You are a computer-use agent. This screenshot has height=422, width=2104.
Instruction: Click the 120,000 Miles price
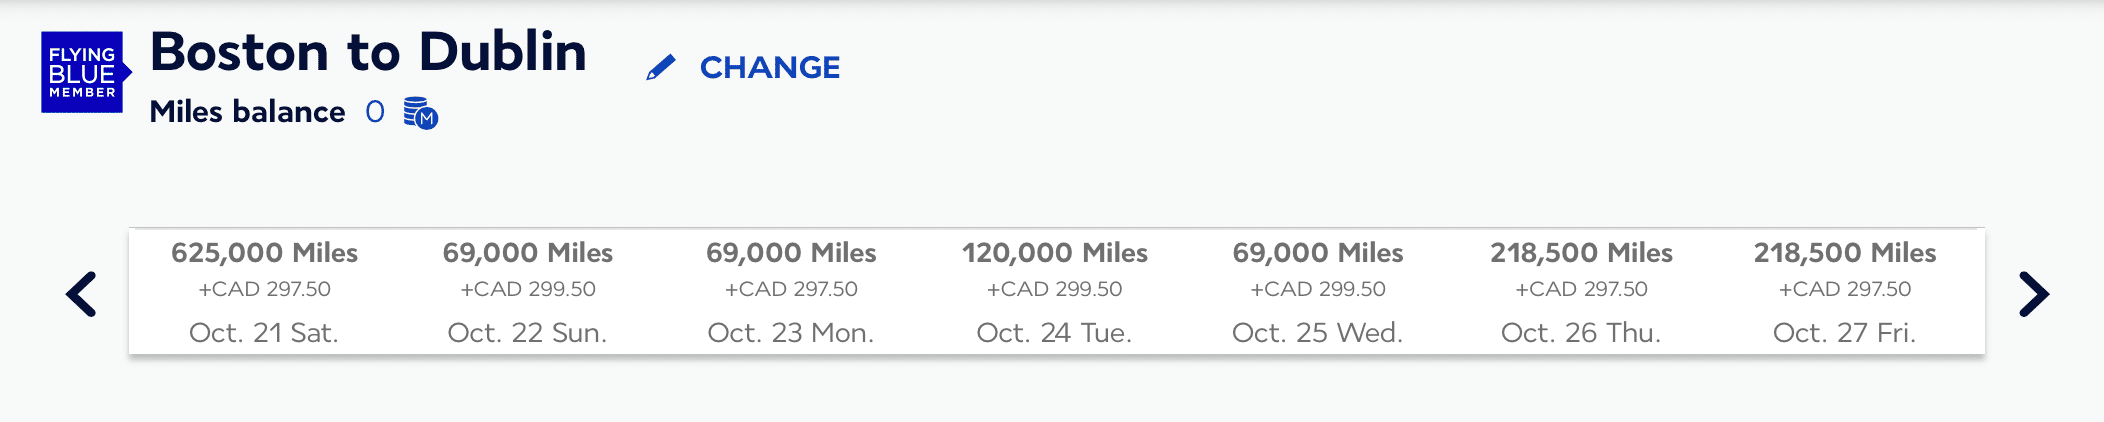coord(1054,253)
